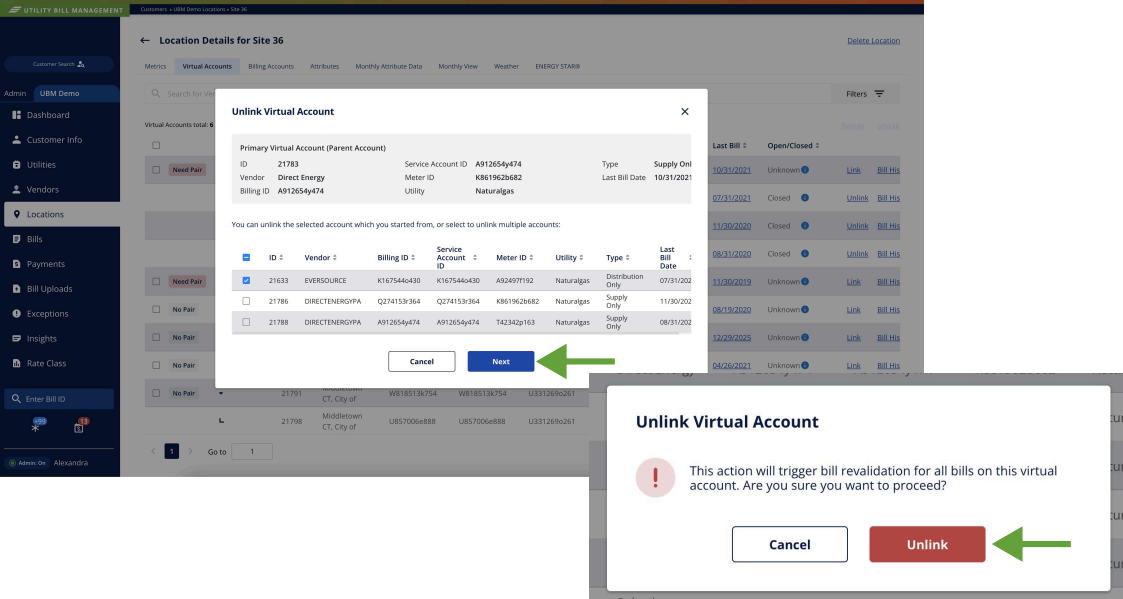Open the Virtual Accounts tab
The width and height of the screenshot is (1123, 599).
click(207, 67)
